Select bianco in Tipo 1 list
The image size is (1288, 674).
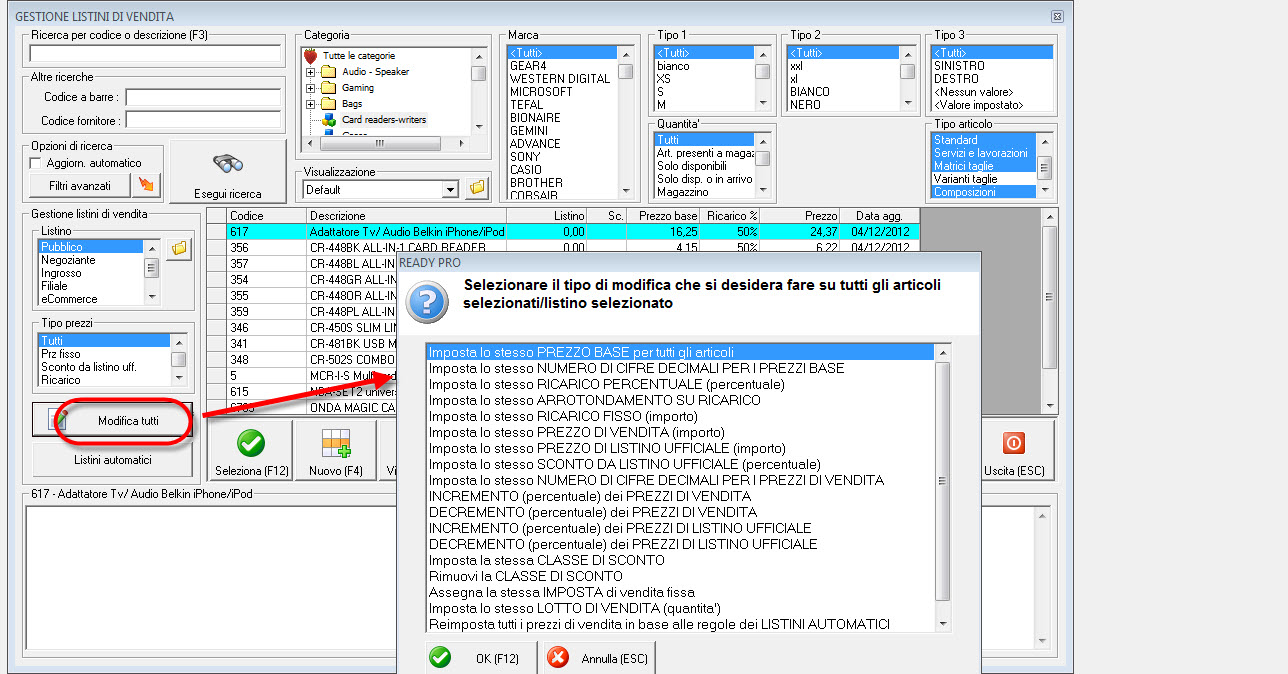click(x=704, y=65)
